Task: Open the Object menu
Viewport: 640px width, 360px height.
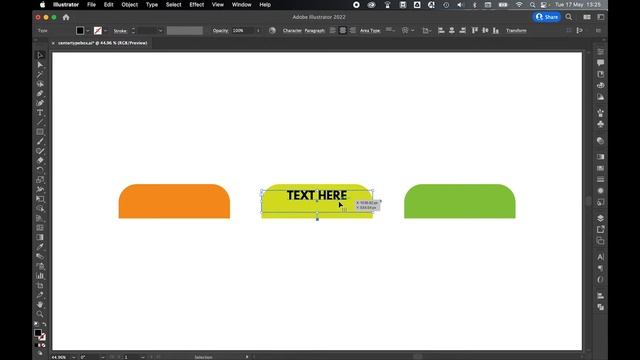Action: click(129, 5)
